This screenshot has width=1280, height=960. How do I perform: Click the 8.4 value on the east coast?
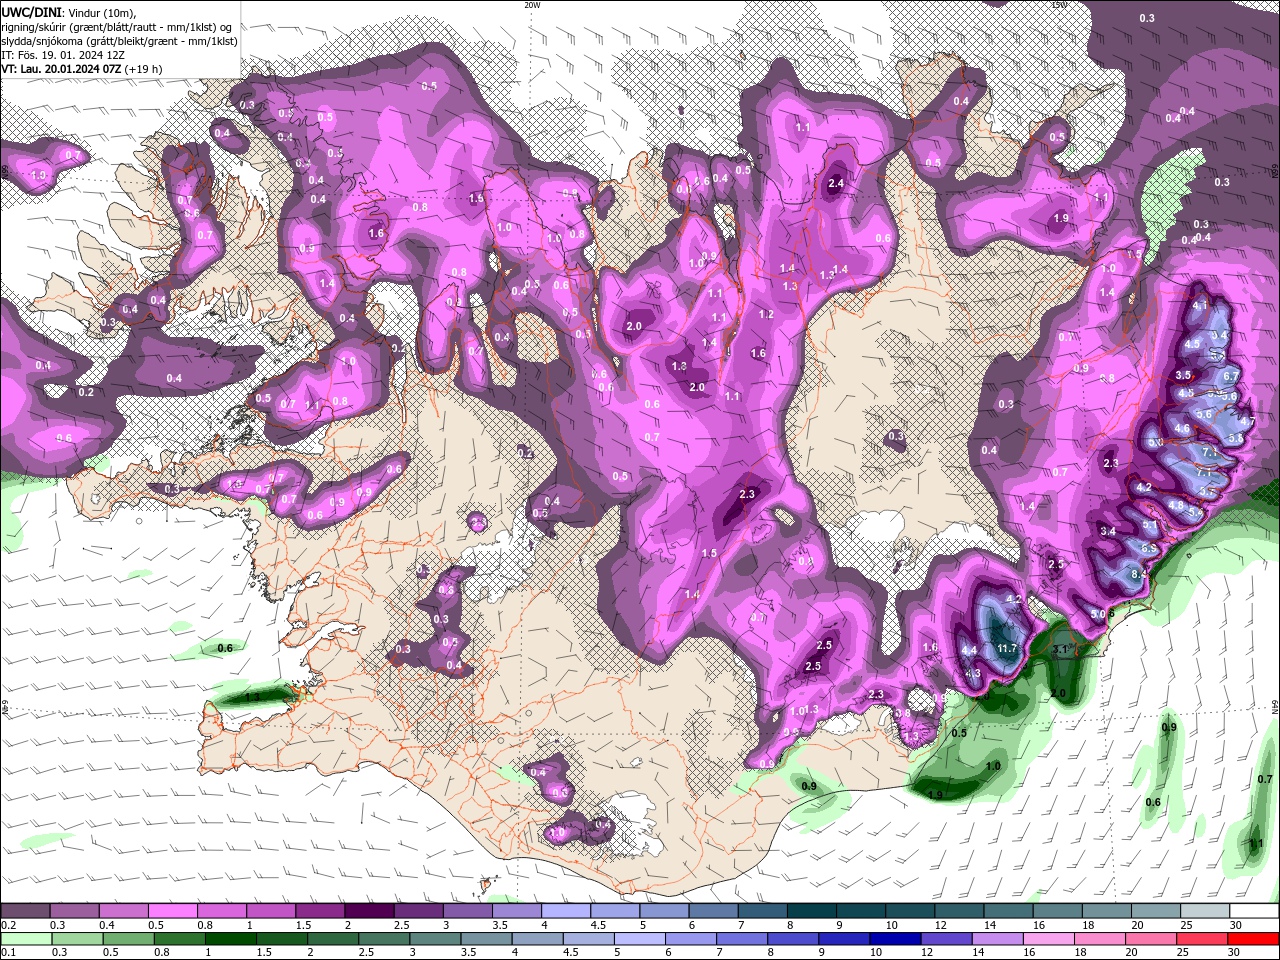coord(1138,575)
